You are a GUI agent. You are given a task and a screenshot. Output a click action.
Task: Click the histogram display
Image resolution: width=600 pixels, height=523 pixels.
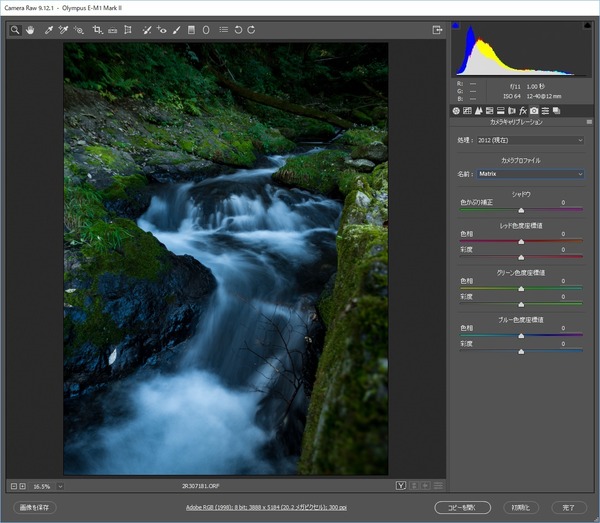tap(522, 49)
